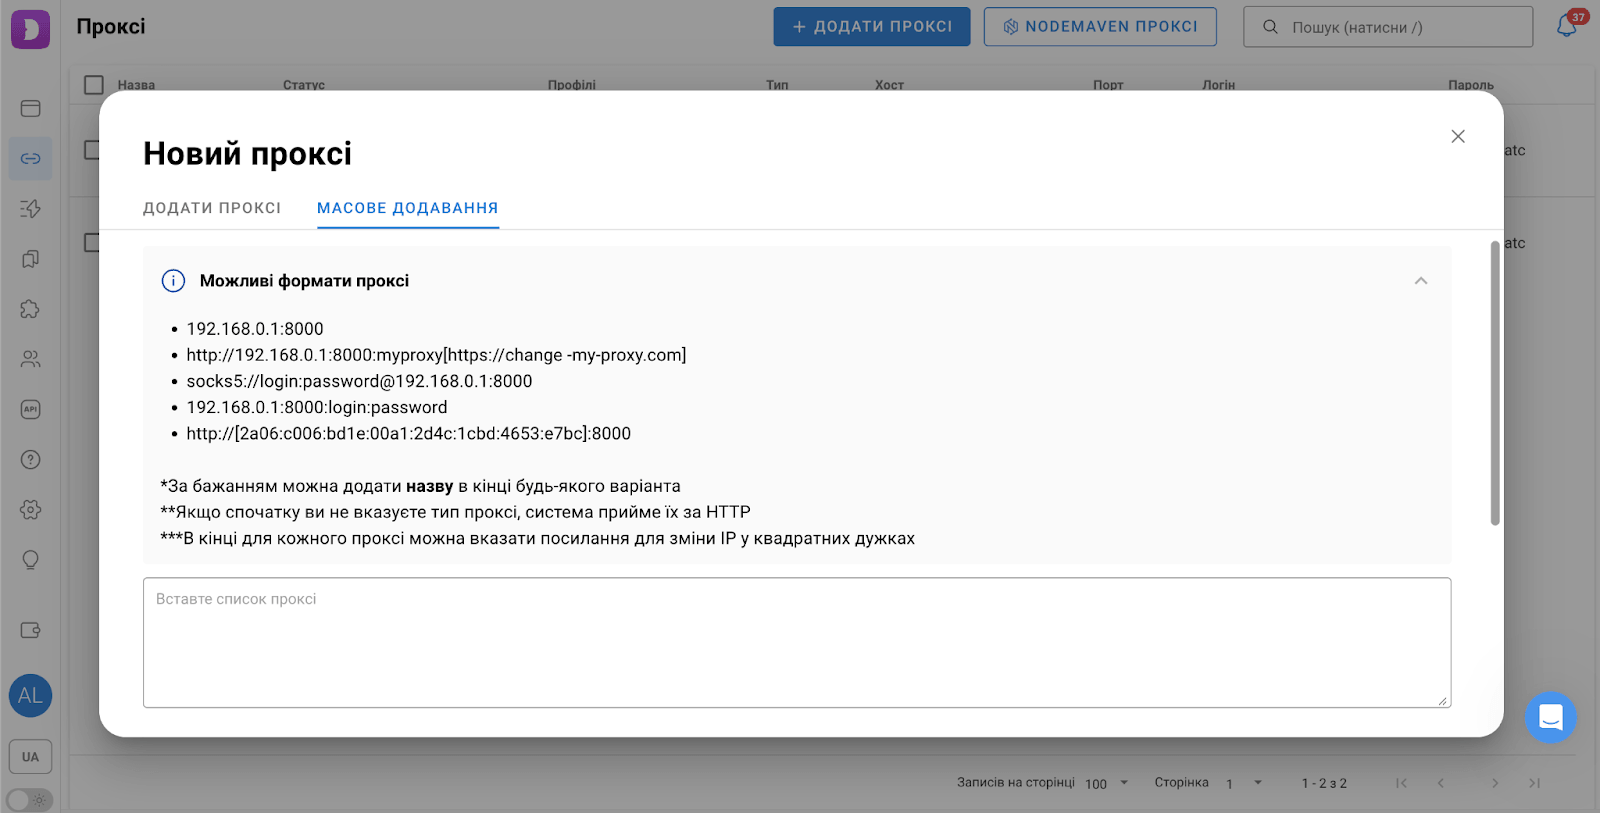Click the 'NodeMaven проксі' button

pyautogui.click(x=1100, y=27)
